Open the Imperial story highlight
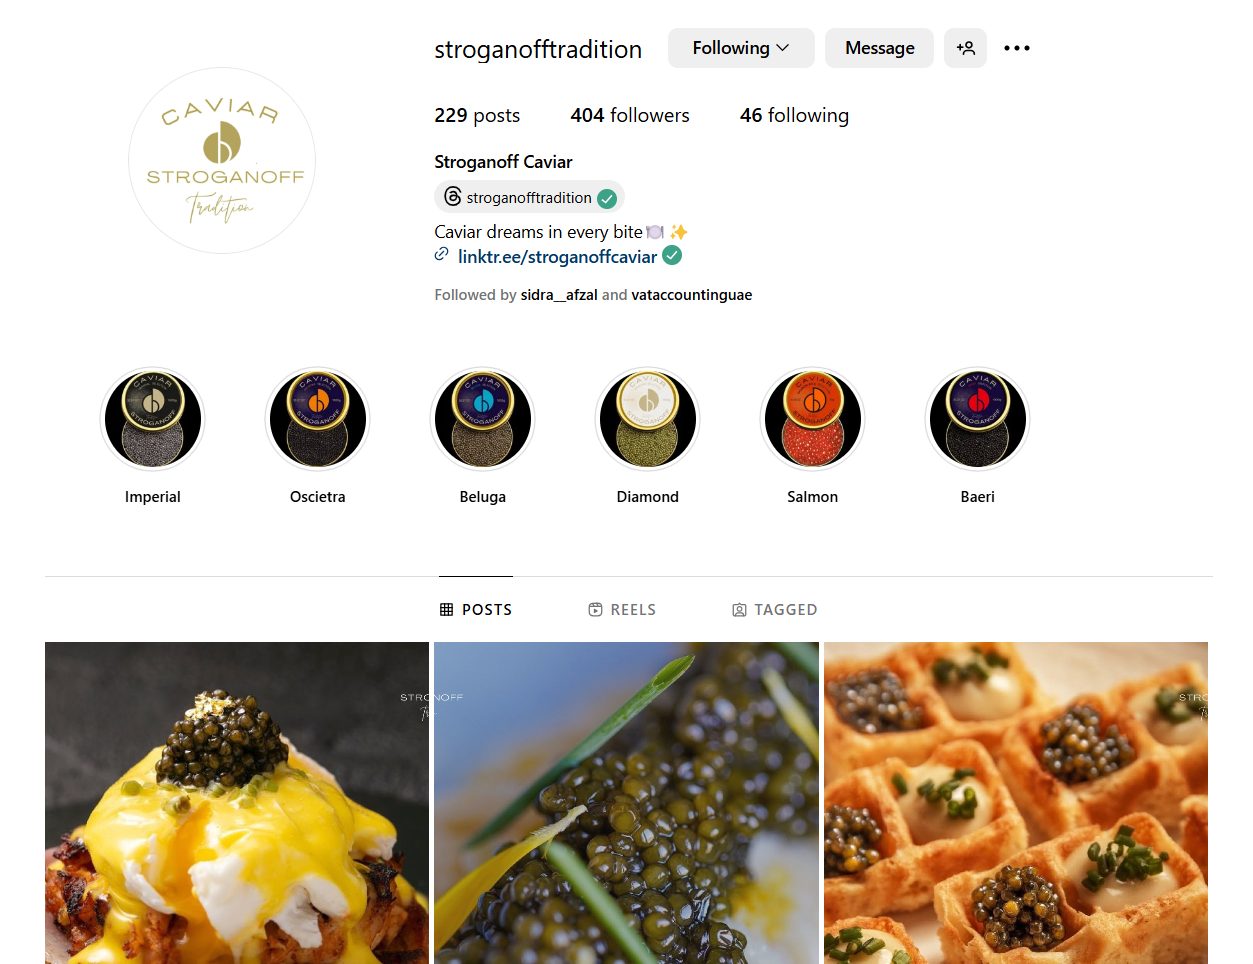The height and width of the screenshot is (964, 1253). (x=153, y=418)
